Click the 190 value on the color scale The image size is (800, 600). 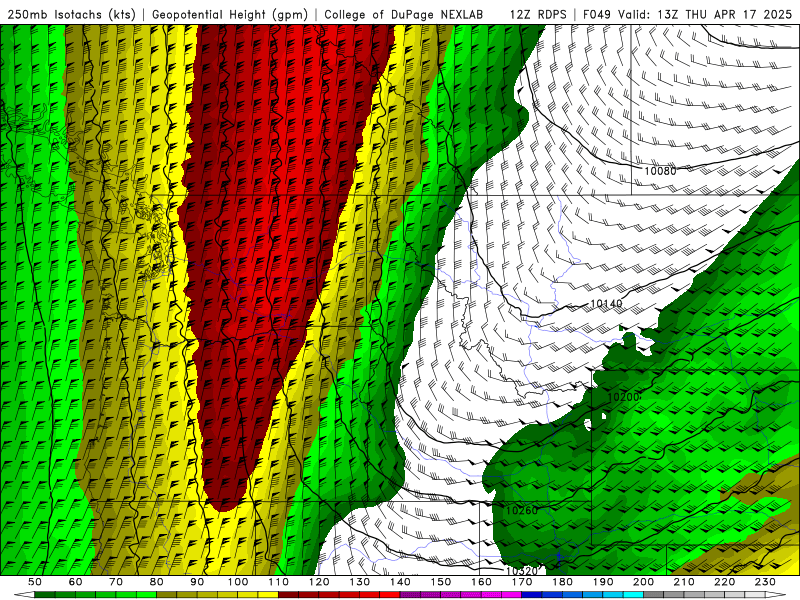point(603,582)
